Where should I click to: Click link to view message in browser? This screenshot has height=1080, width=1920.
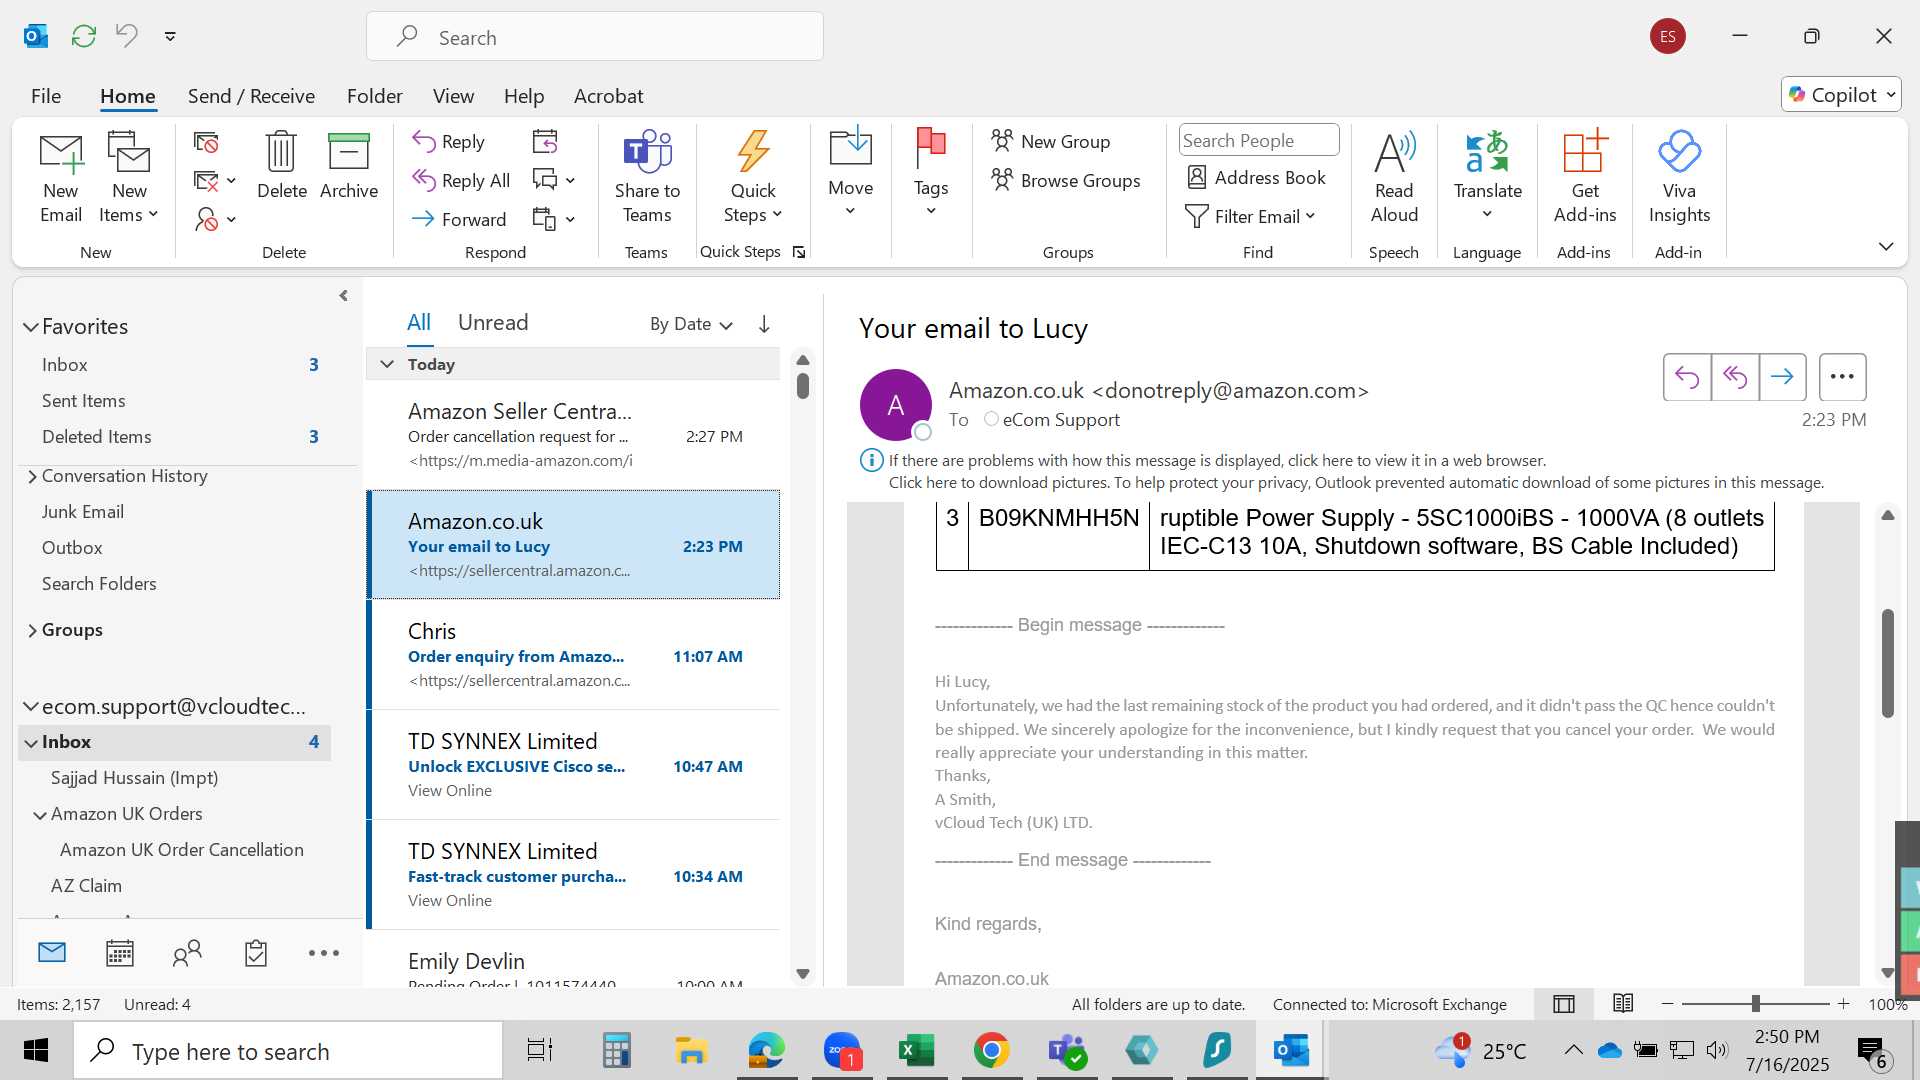(x=1217, y=461)
